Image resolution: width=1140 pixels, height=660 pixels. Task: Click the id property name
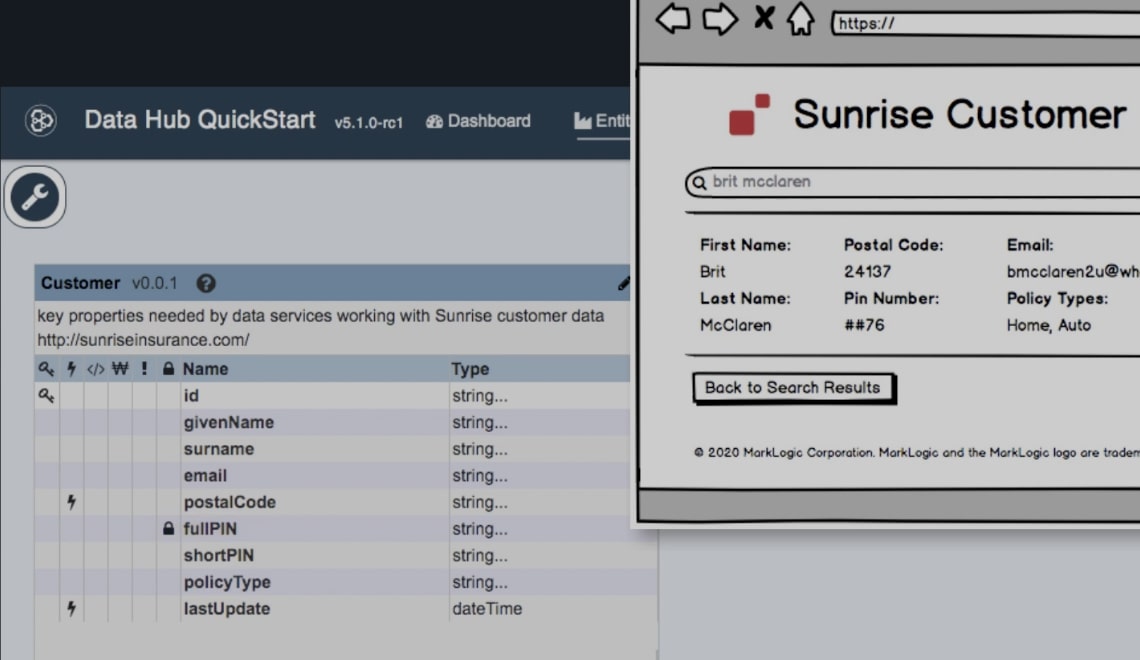tap(191, 396)
